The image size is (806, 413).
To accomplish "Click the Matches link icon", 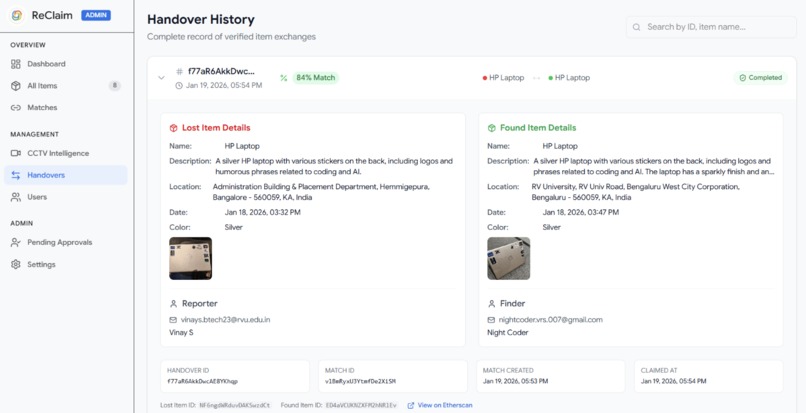I will [x=16, y=107].
